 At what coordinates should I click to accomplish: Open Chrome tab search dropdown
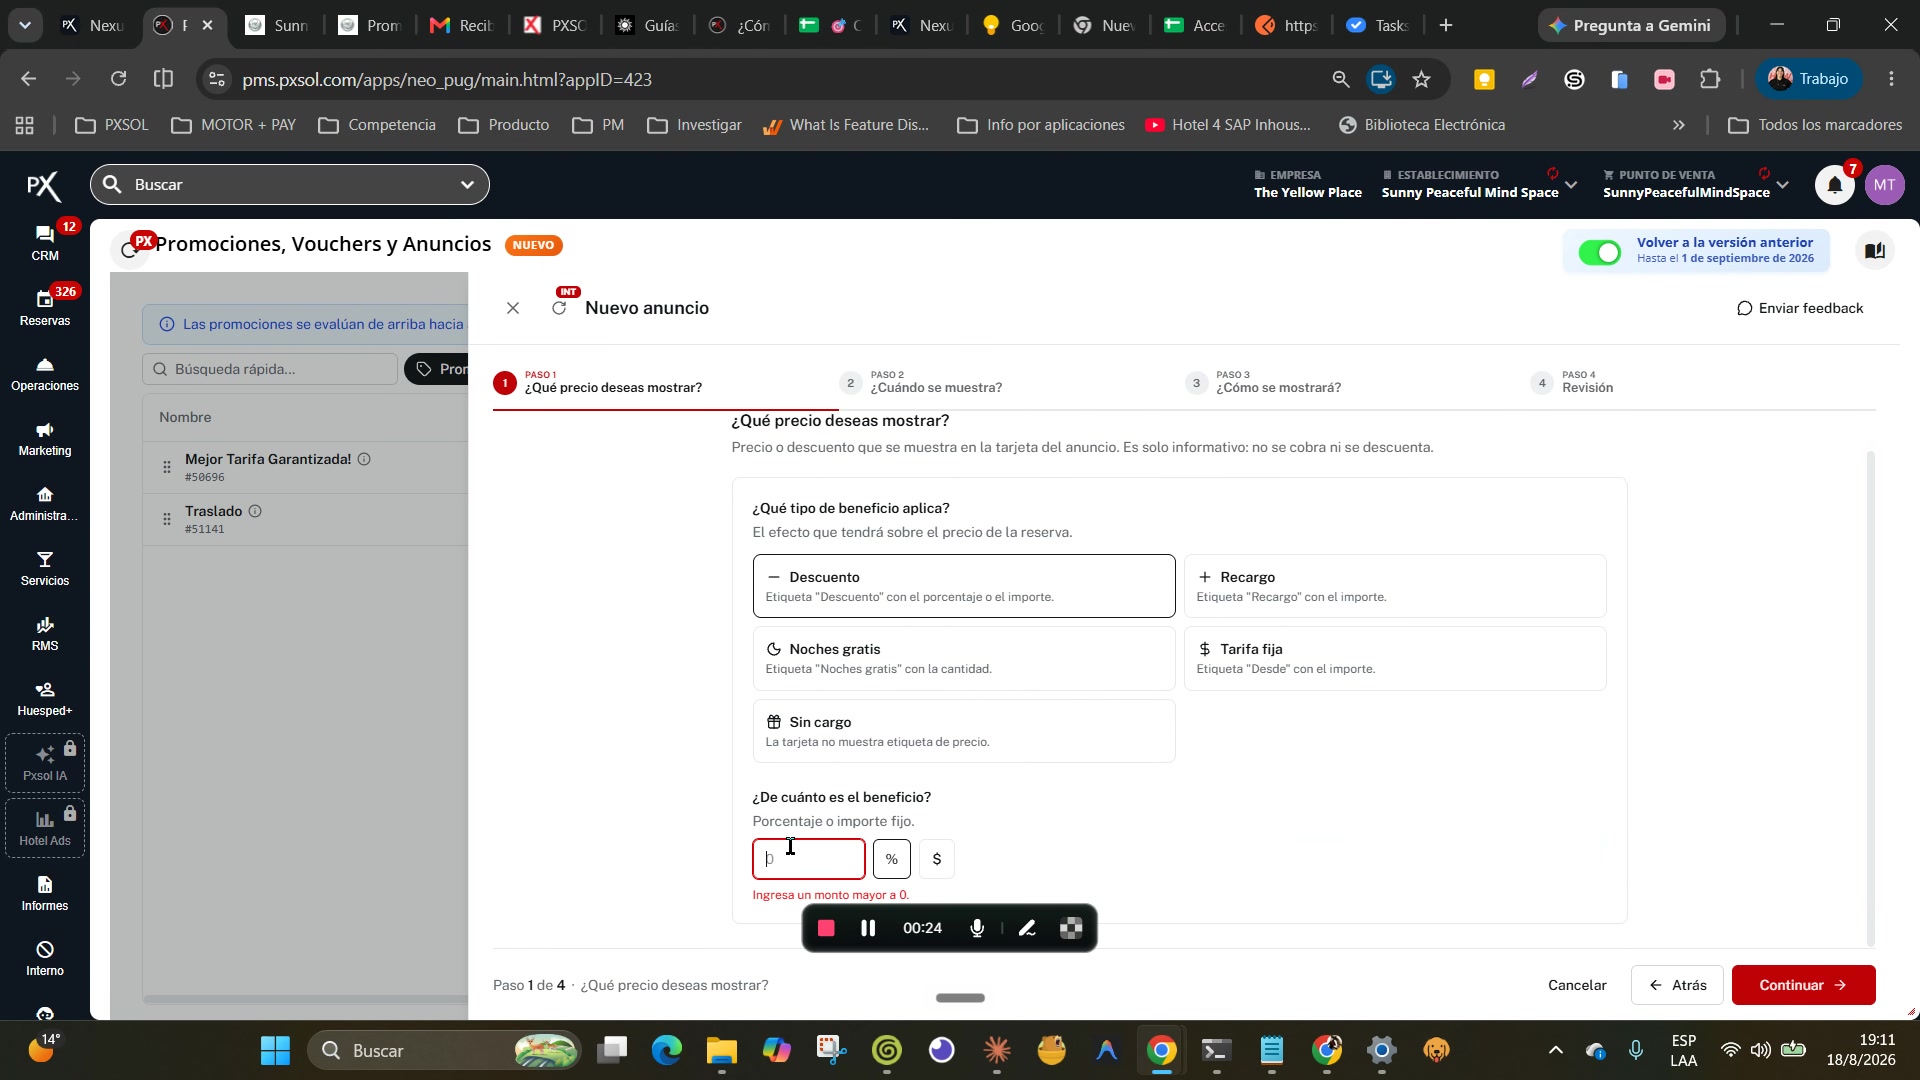coord(25,25)
